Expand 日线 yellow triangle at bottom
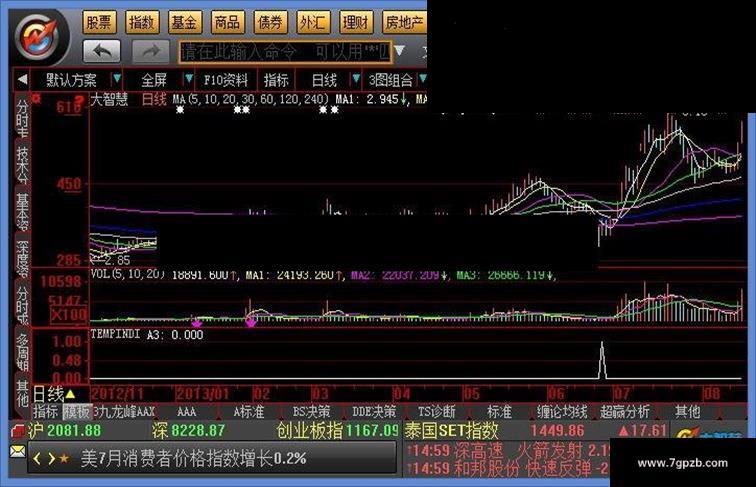The image size is (756, 487). tap(70, 394)
